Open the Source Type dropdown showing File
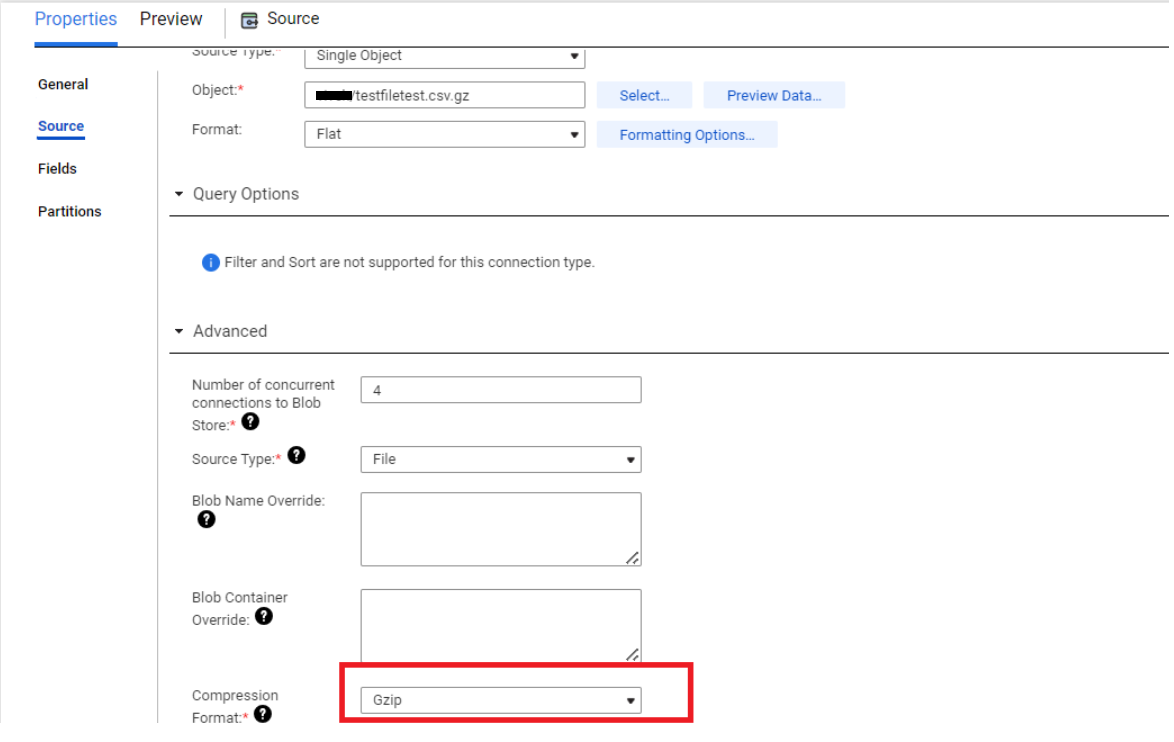1174x742 pixels. pyautogui.click(x=501, y=460)
